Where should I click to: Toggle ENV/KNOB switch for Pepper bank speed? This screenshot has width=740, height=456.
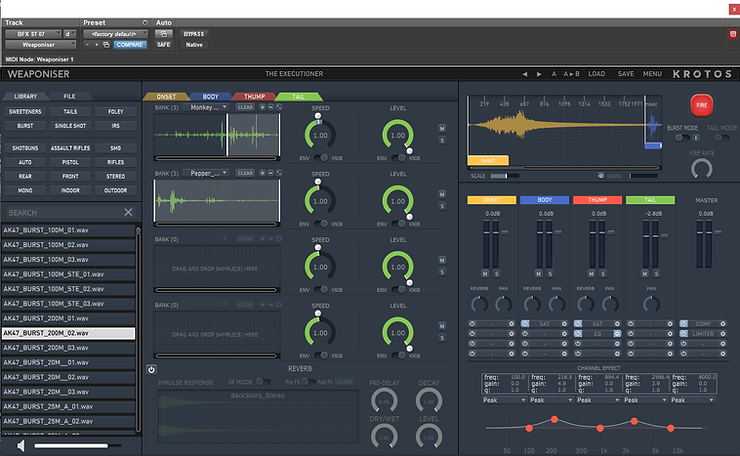[x=320, y=224]
